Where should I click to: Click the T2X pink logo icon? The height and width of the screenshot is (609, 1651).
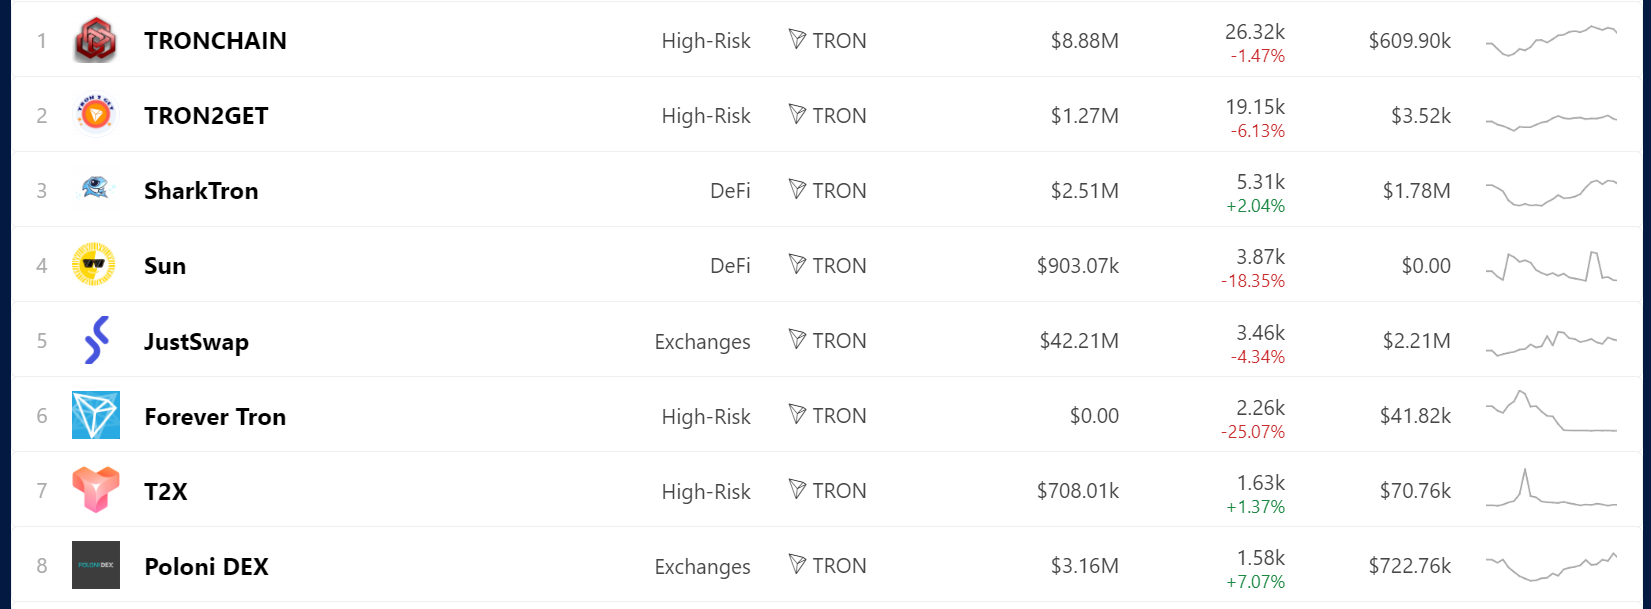[x=96, y=490]
